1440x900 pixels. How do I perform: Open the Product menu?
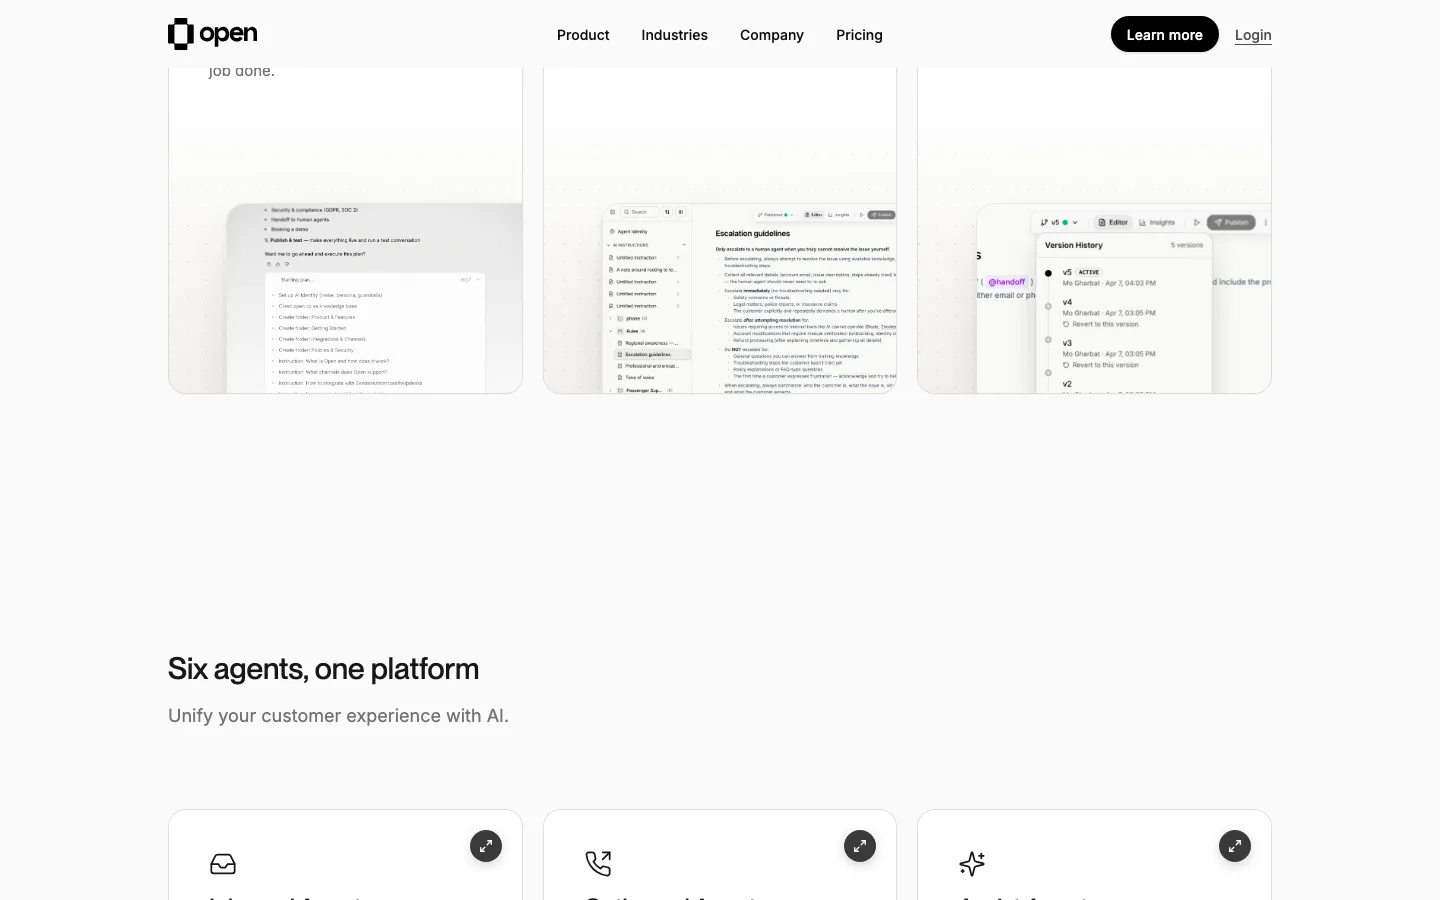(583, 35)
